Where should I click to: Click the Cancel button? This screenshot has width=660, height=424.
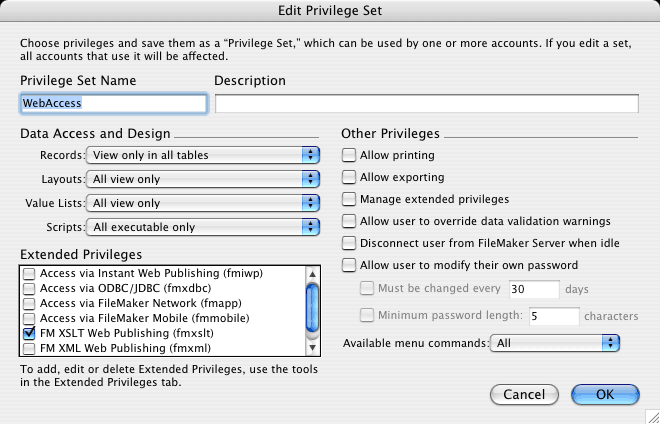pyautogui.click(x=524, y=395)
